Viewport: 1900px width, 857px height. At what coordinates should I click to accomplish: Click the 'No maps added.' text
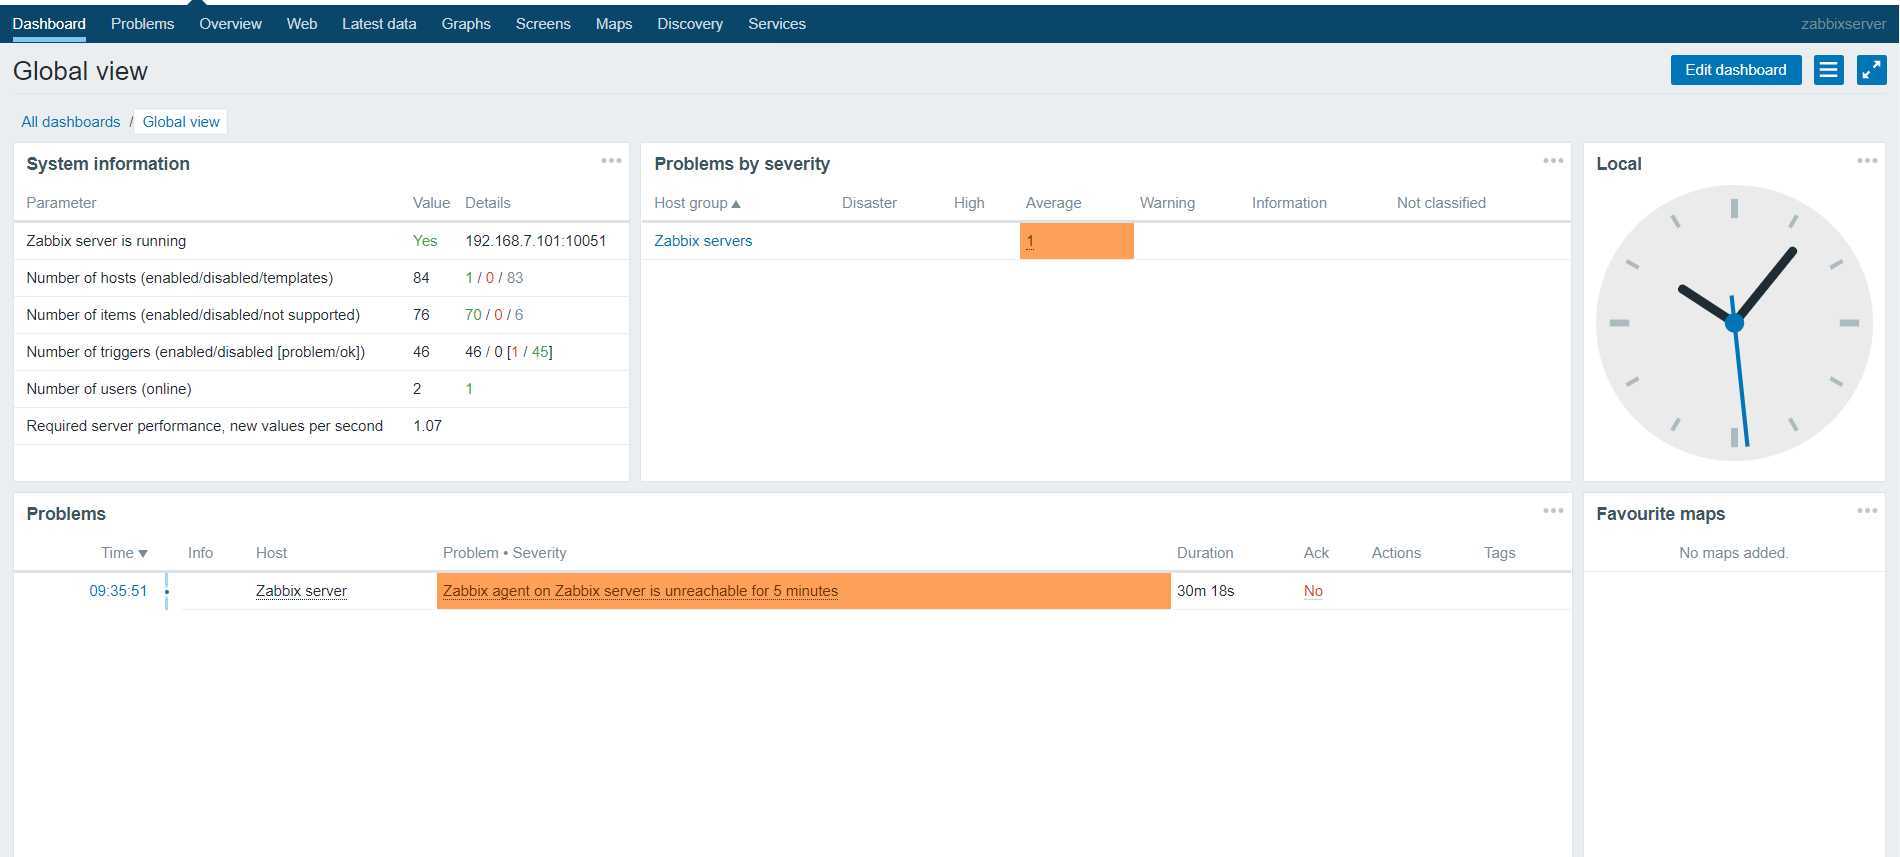[1734, 553]
